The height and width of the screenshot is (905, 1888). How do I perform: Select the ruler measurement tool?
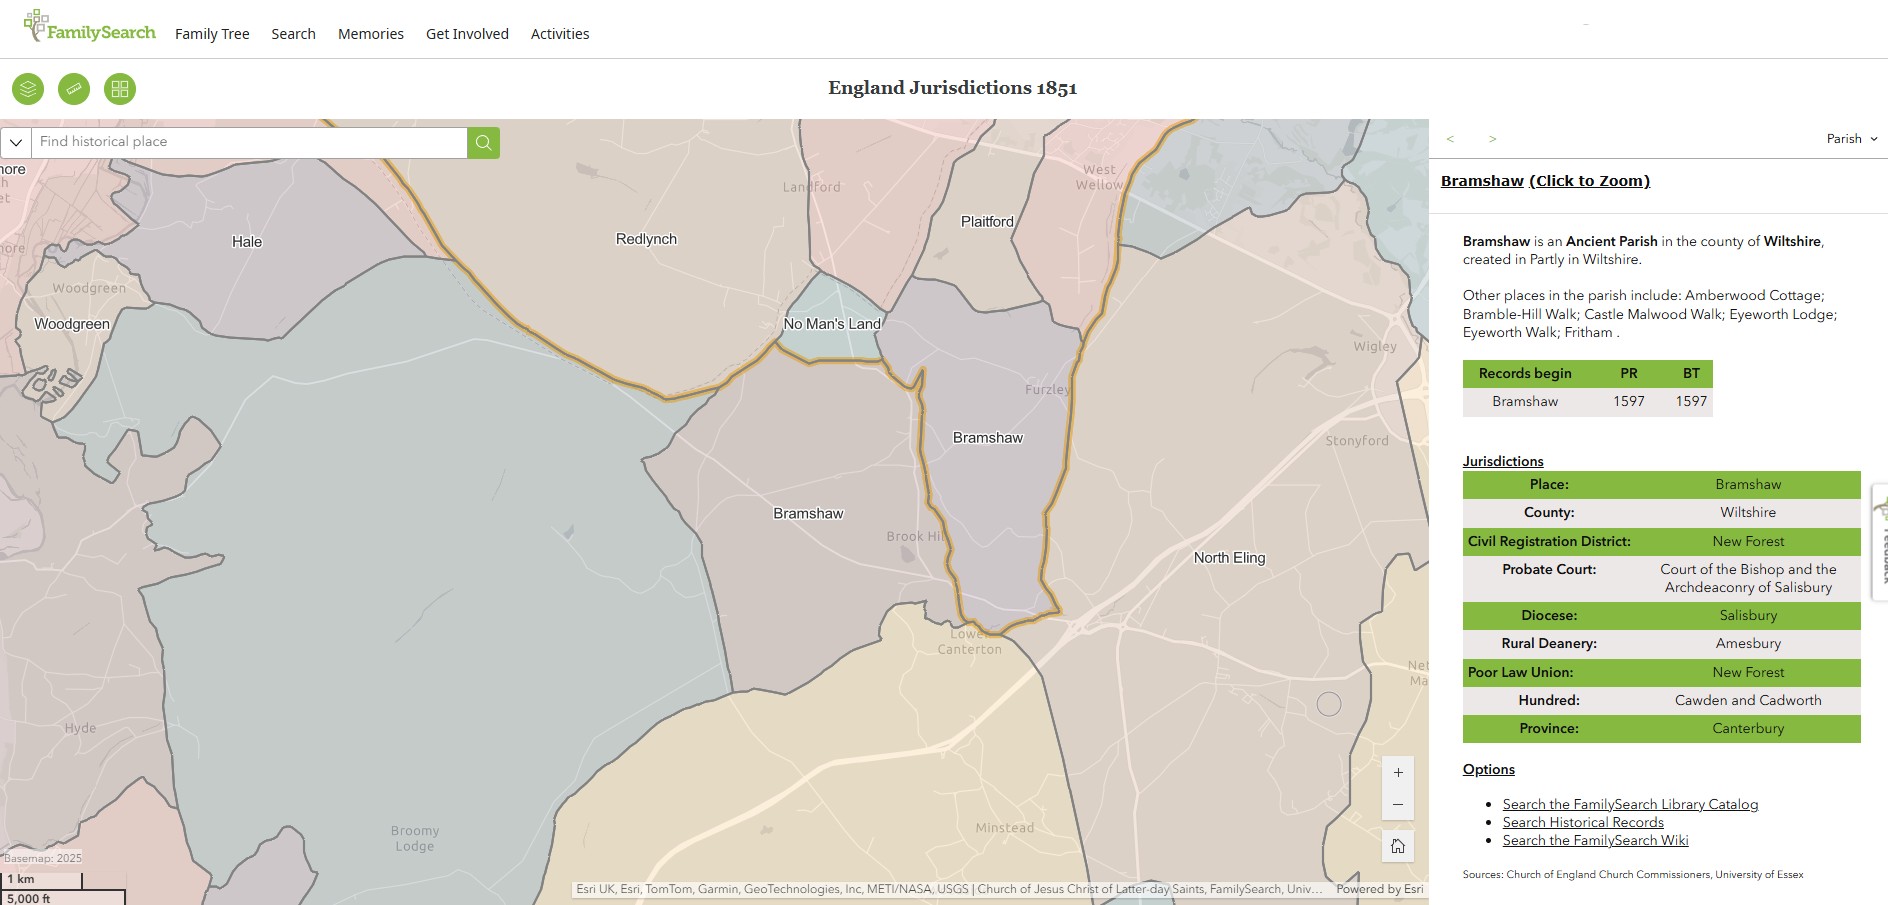74,89
